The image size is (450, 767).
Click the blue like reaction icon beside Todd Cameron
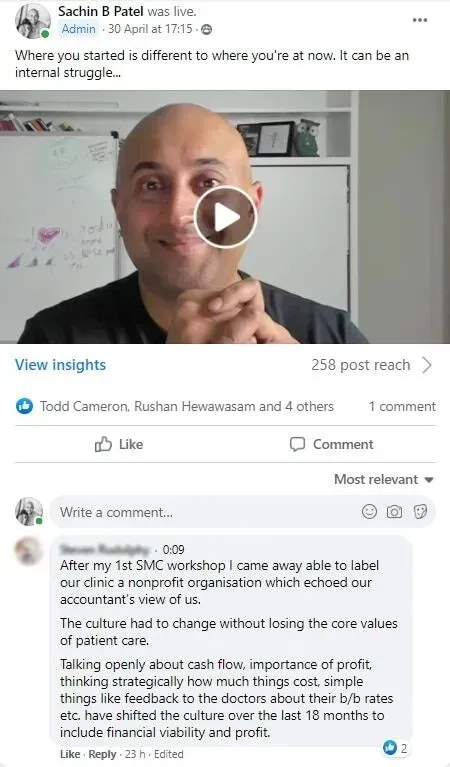tap(24, 406)
